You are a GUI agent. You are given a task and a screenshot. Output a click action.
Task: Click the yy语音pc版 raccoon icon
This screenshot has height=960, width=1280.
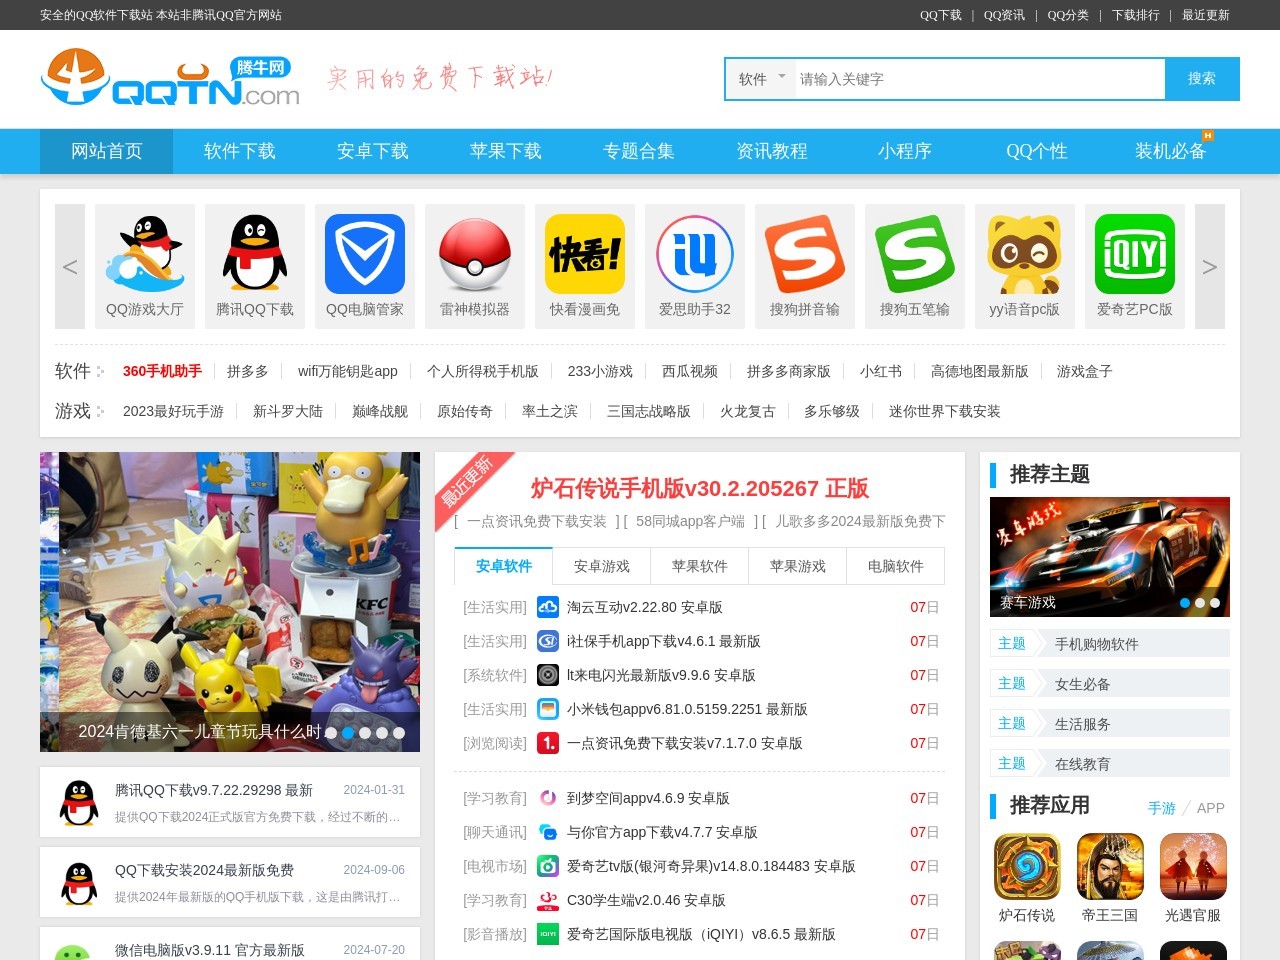(x=1025, y=254)
